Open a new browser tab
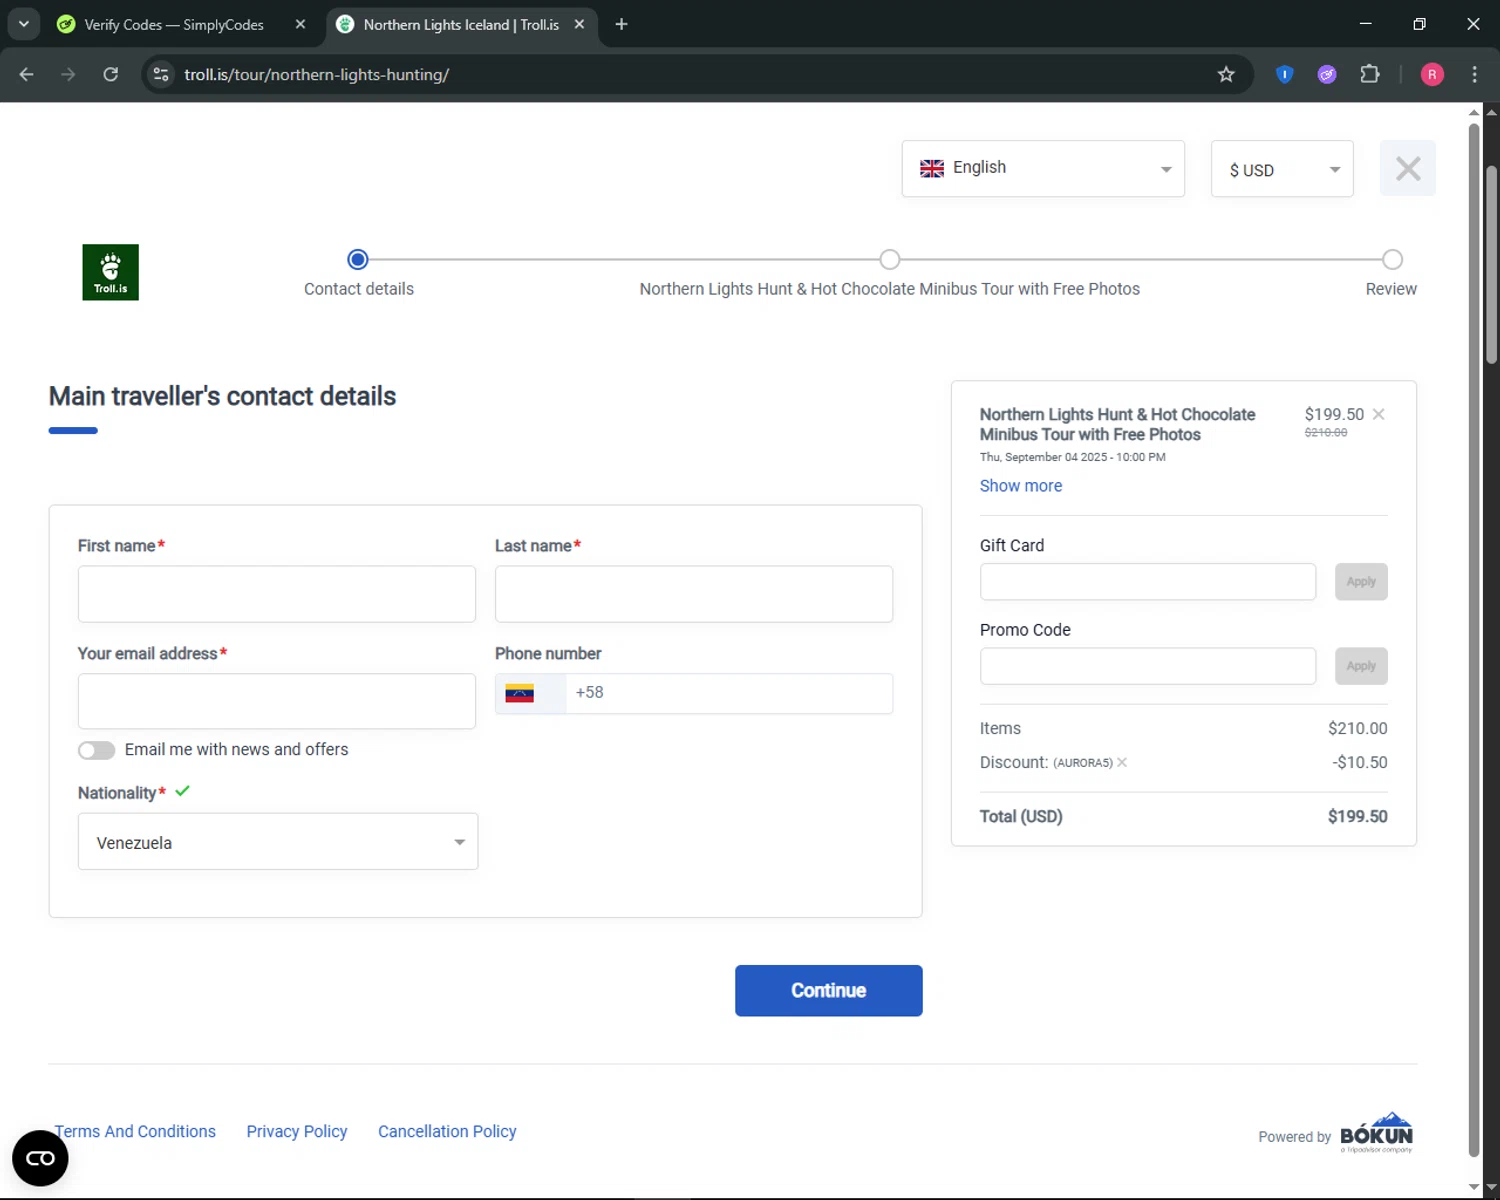 [x=621, y=24]
